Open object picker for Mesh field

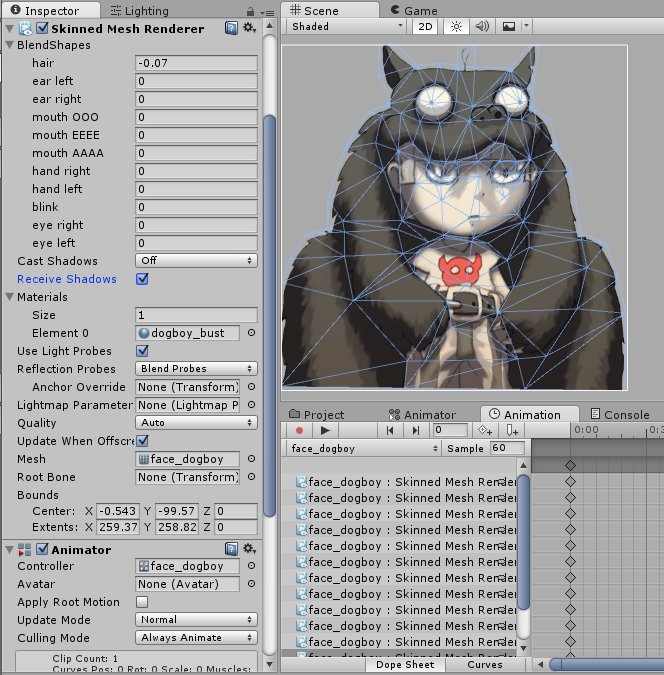pos(251,459)
